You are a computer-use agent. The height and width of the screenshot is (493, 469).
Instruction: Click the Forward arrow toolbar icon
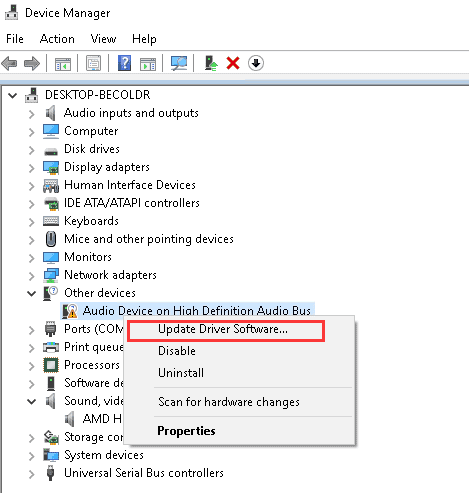click(x=32, y=63)
